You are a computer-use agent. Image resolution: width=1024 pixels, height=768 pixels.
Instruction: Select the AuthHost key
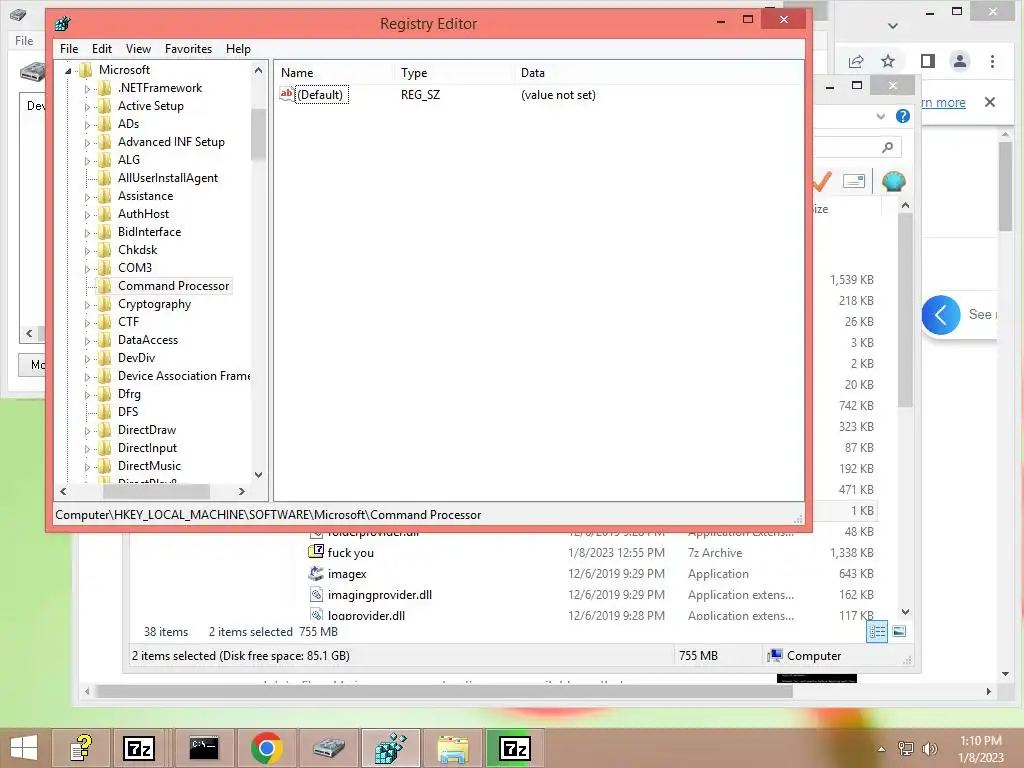(x=143, y=214)
